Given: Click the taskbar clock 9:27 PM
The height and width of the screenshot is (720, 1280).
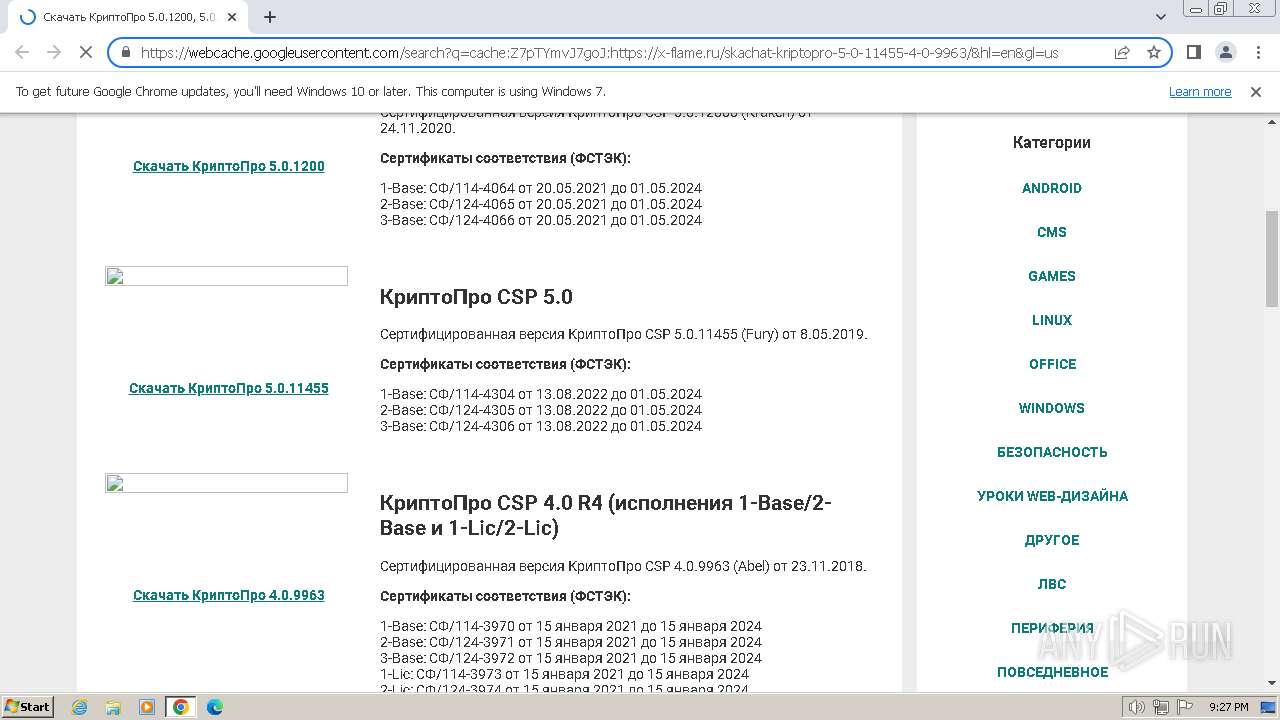Looking at the screenshot, I should [x=1229, y=707].
